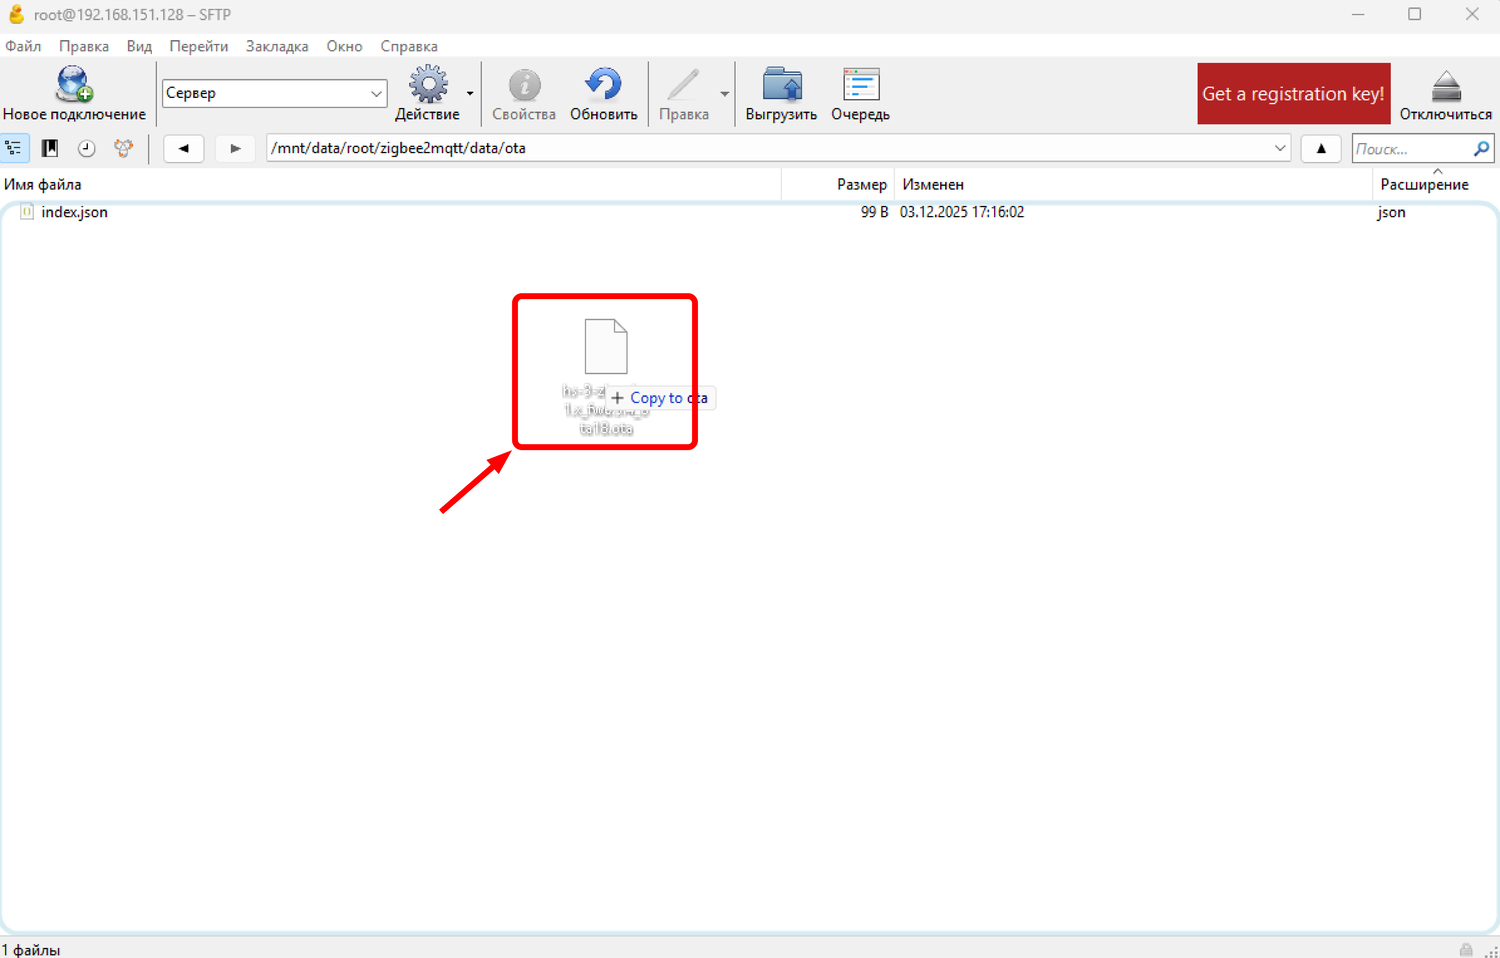This screenshot has width=1500, height=958.
Task: Expand the path history dropdown arrow
Action: 1279,148
